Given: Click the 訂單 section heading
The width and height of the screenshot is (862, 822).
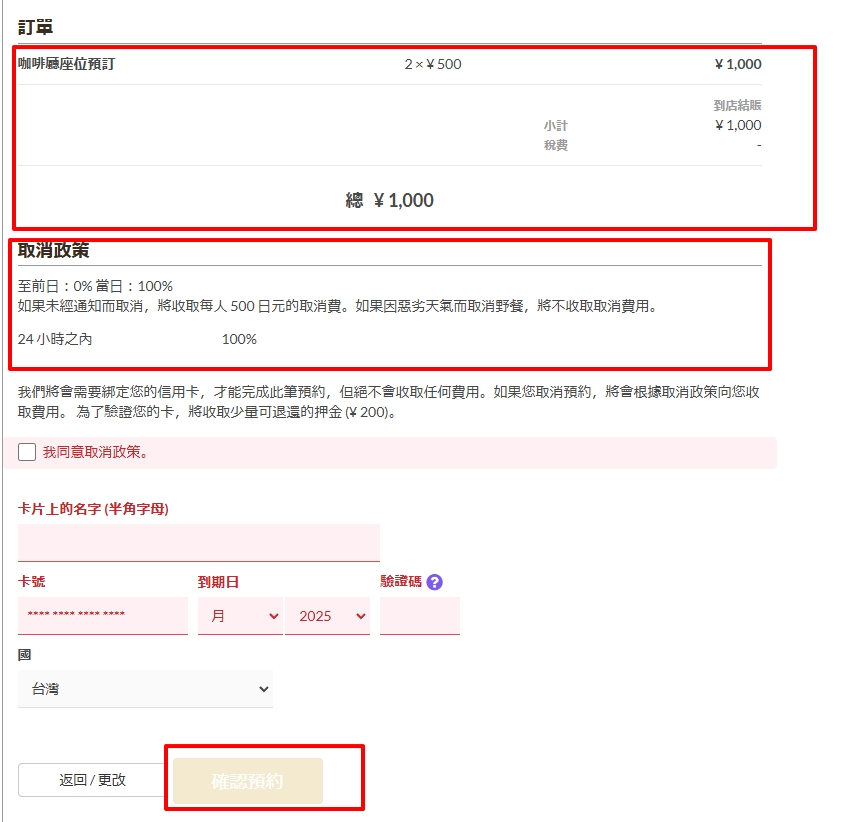Looking at the screenshot, I should pyautogui.click(x=36, y=27).
